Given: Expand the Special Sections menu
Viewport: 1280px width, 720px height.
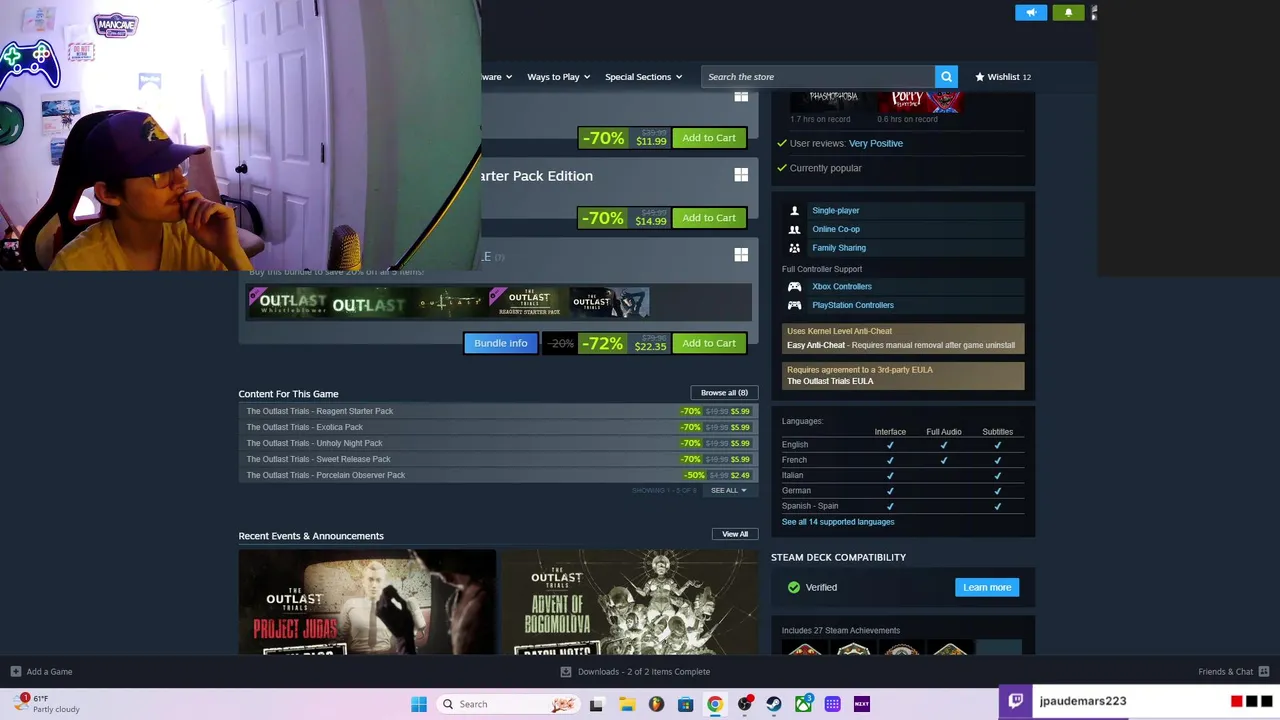Looking at the screenshot, I should click(643, 77).
